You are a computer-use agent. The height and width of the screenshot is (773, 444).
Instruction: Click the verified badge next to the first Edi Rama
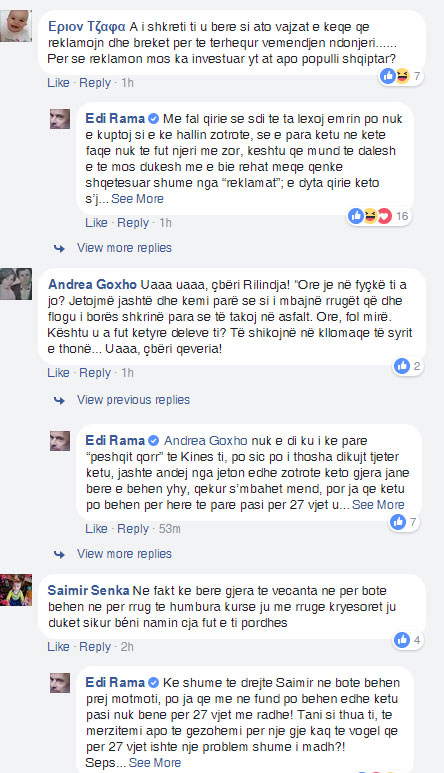153,119
